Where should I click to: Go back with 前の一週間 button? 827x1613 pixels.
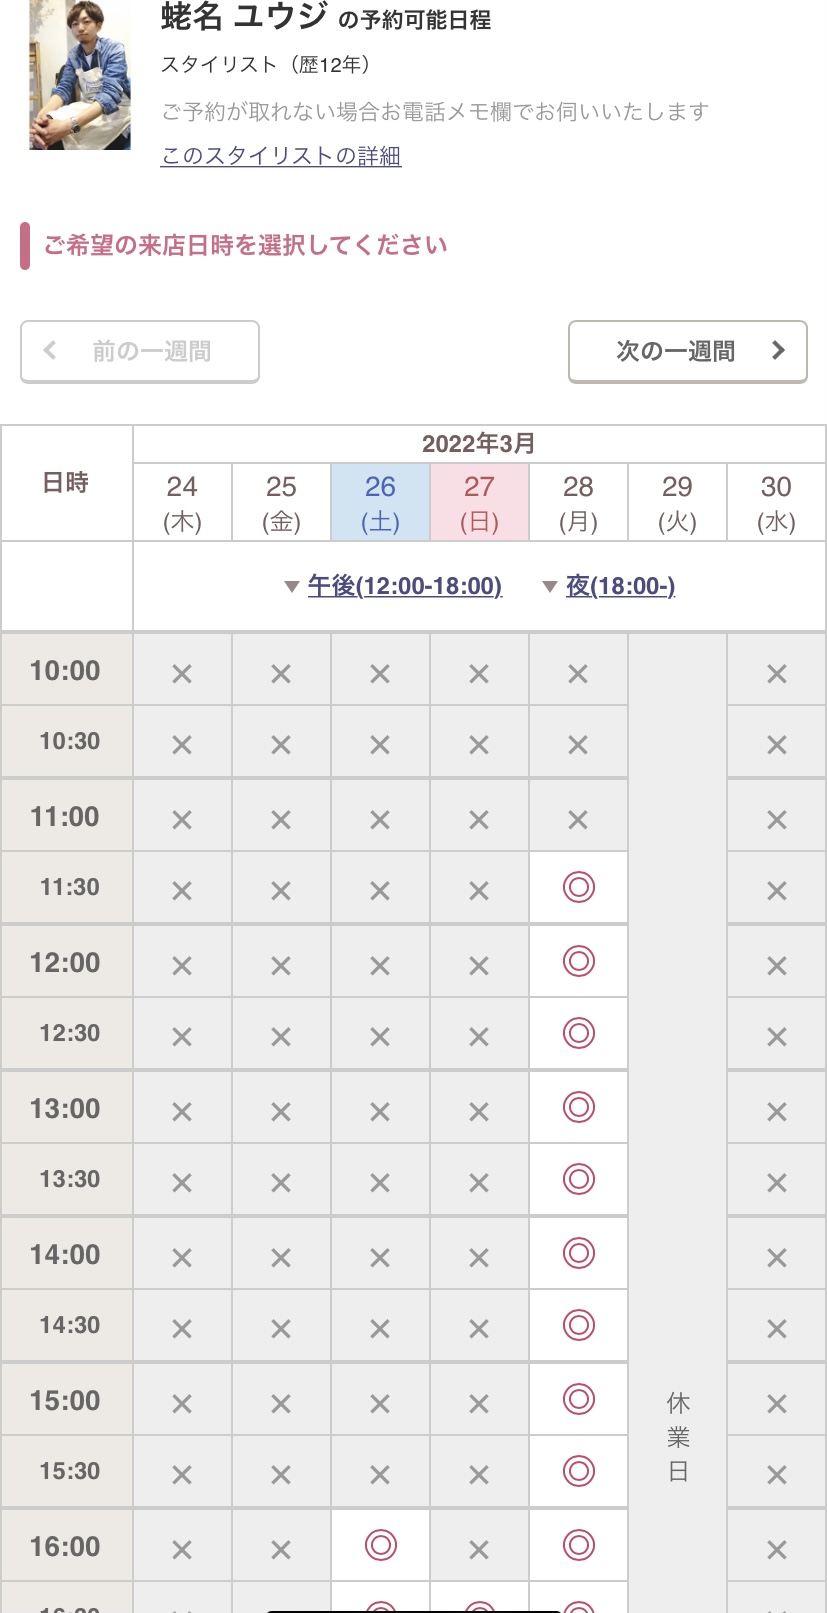(x=140, y=351)
